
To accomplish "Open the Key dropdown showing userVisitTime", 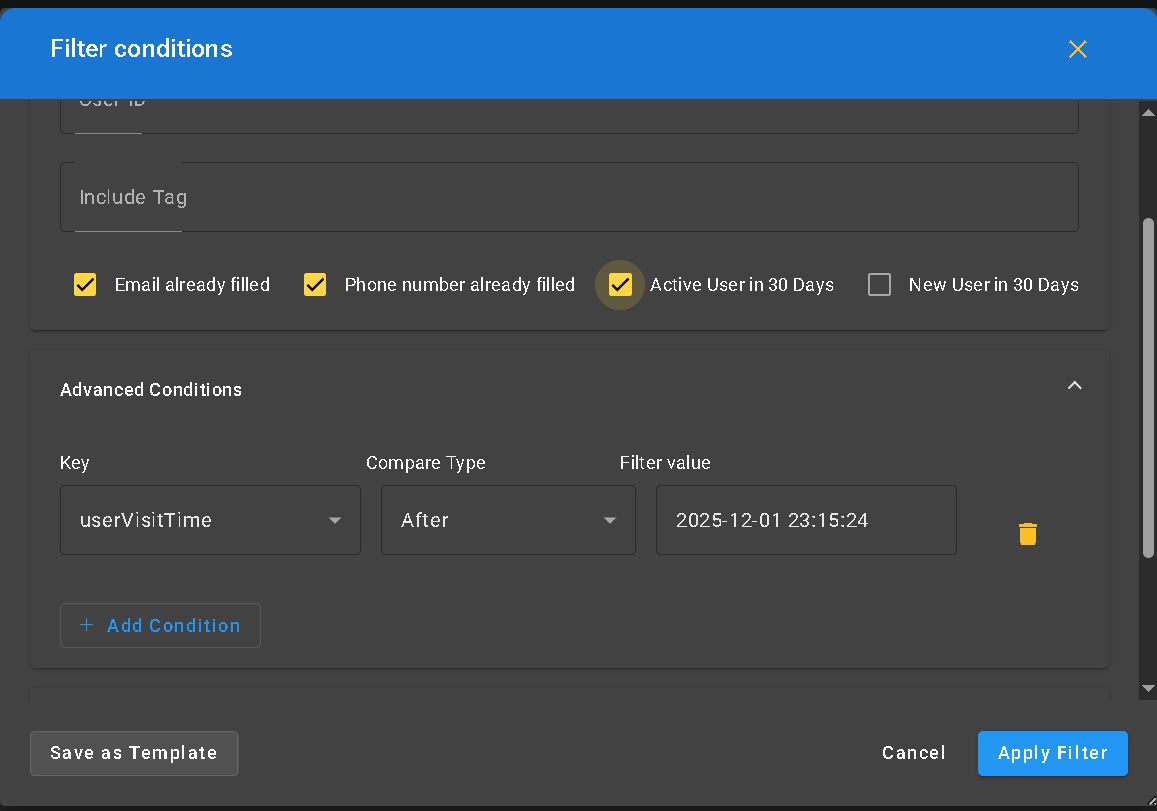I will pyautogui.click(x=210, y=520).
